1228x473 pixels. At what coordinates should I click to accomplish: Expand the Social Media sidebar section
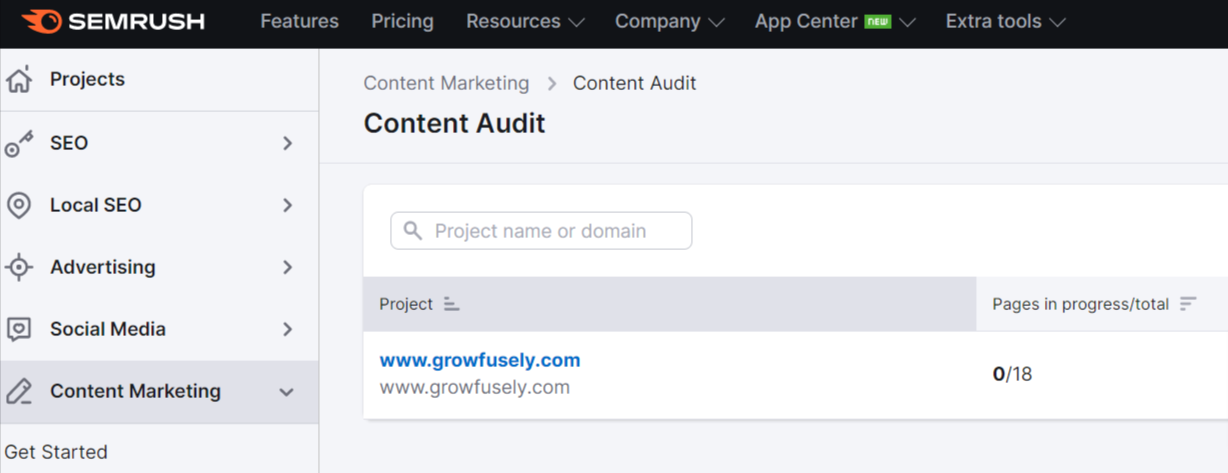coord(287,329)
